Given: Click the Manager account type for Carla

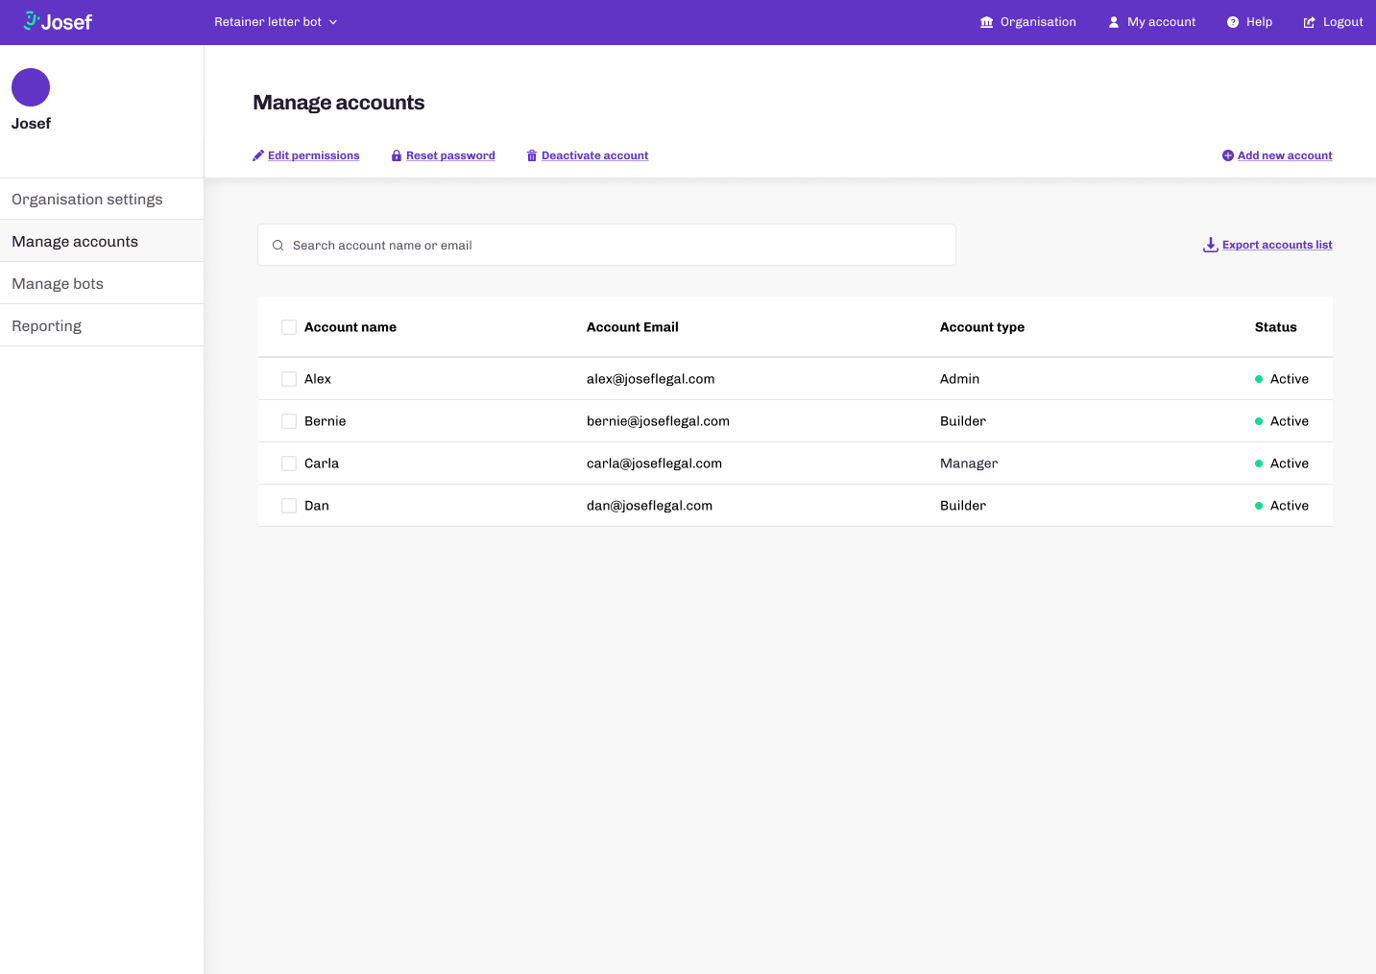Looking at the screenshot, I should coord(969,463).
